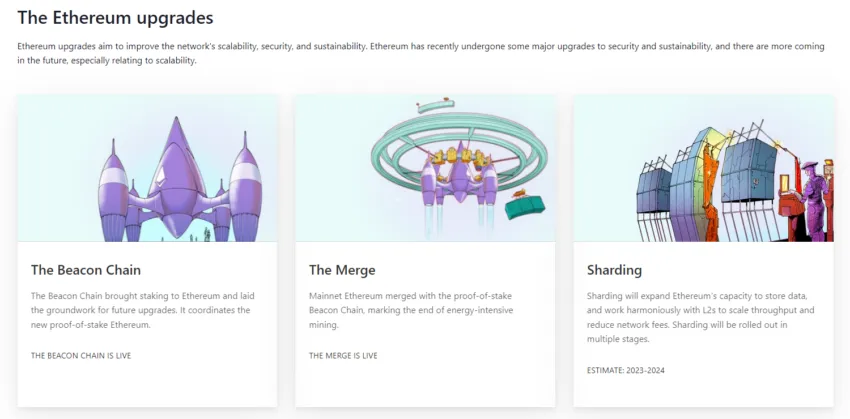Open the Merge docking station illustration
This screenshot has width=850, height=419.
tap(425, 168)
